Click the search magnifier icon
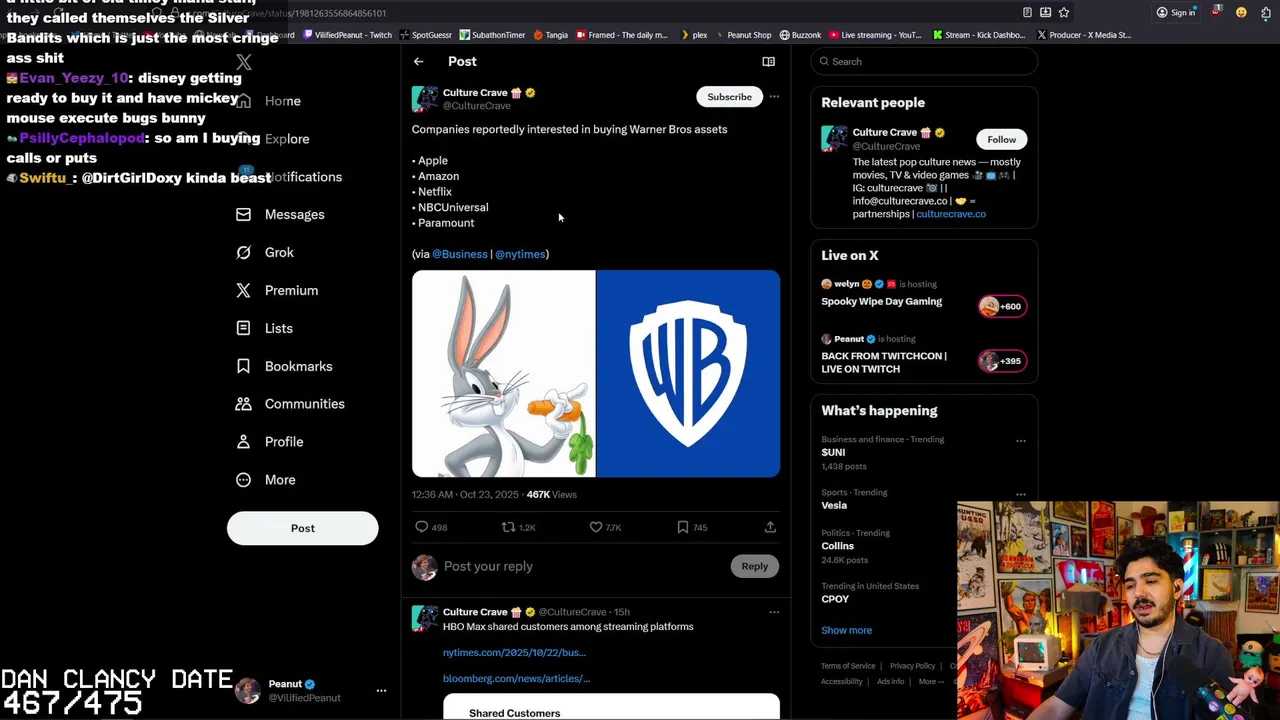The width and height of the screenshot is (1280, 720). coord(824,62)
